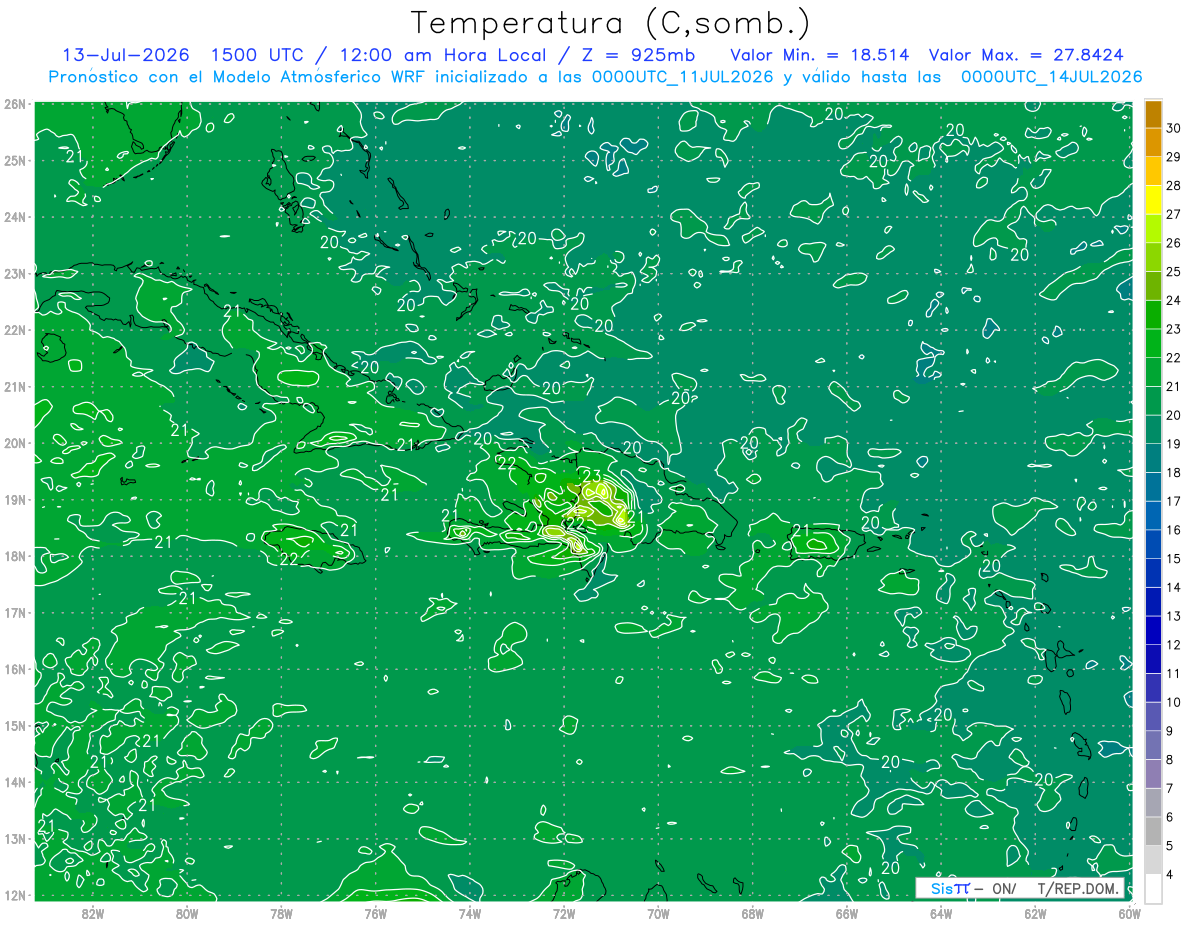Image resolution: width=1200 pixels, height=927 pixels.
Task: Click the color scale value 19
Action: (x=1174, y=444)
